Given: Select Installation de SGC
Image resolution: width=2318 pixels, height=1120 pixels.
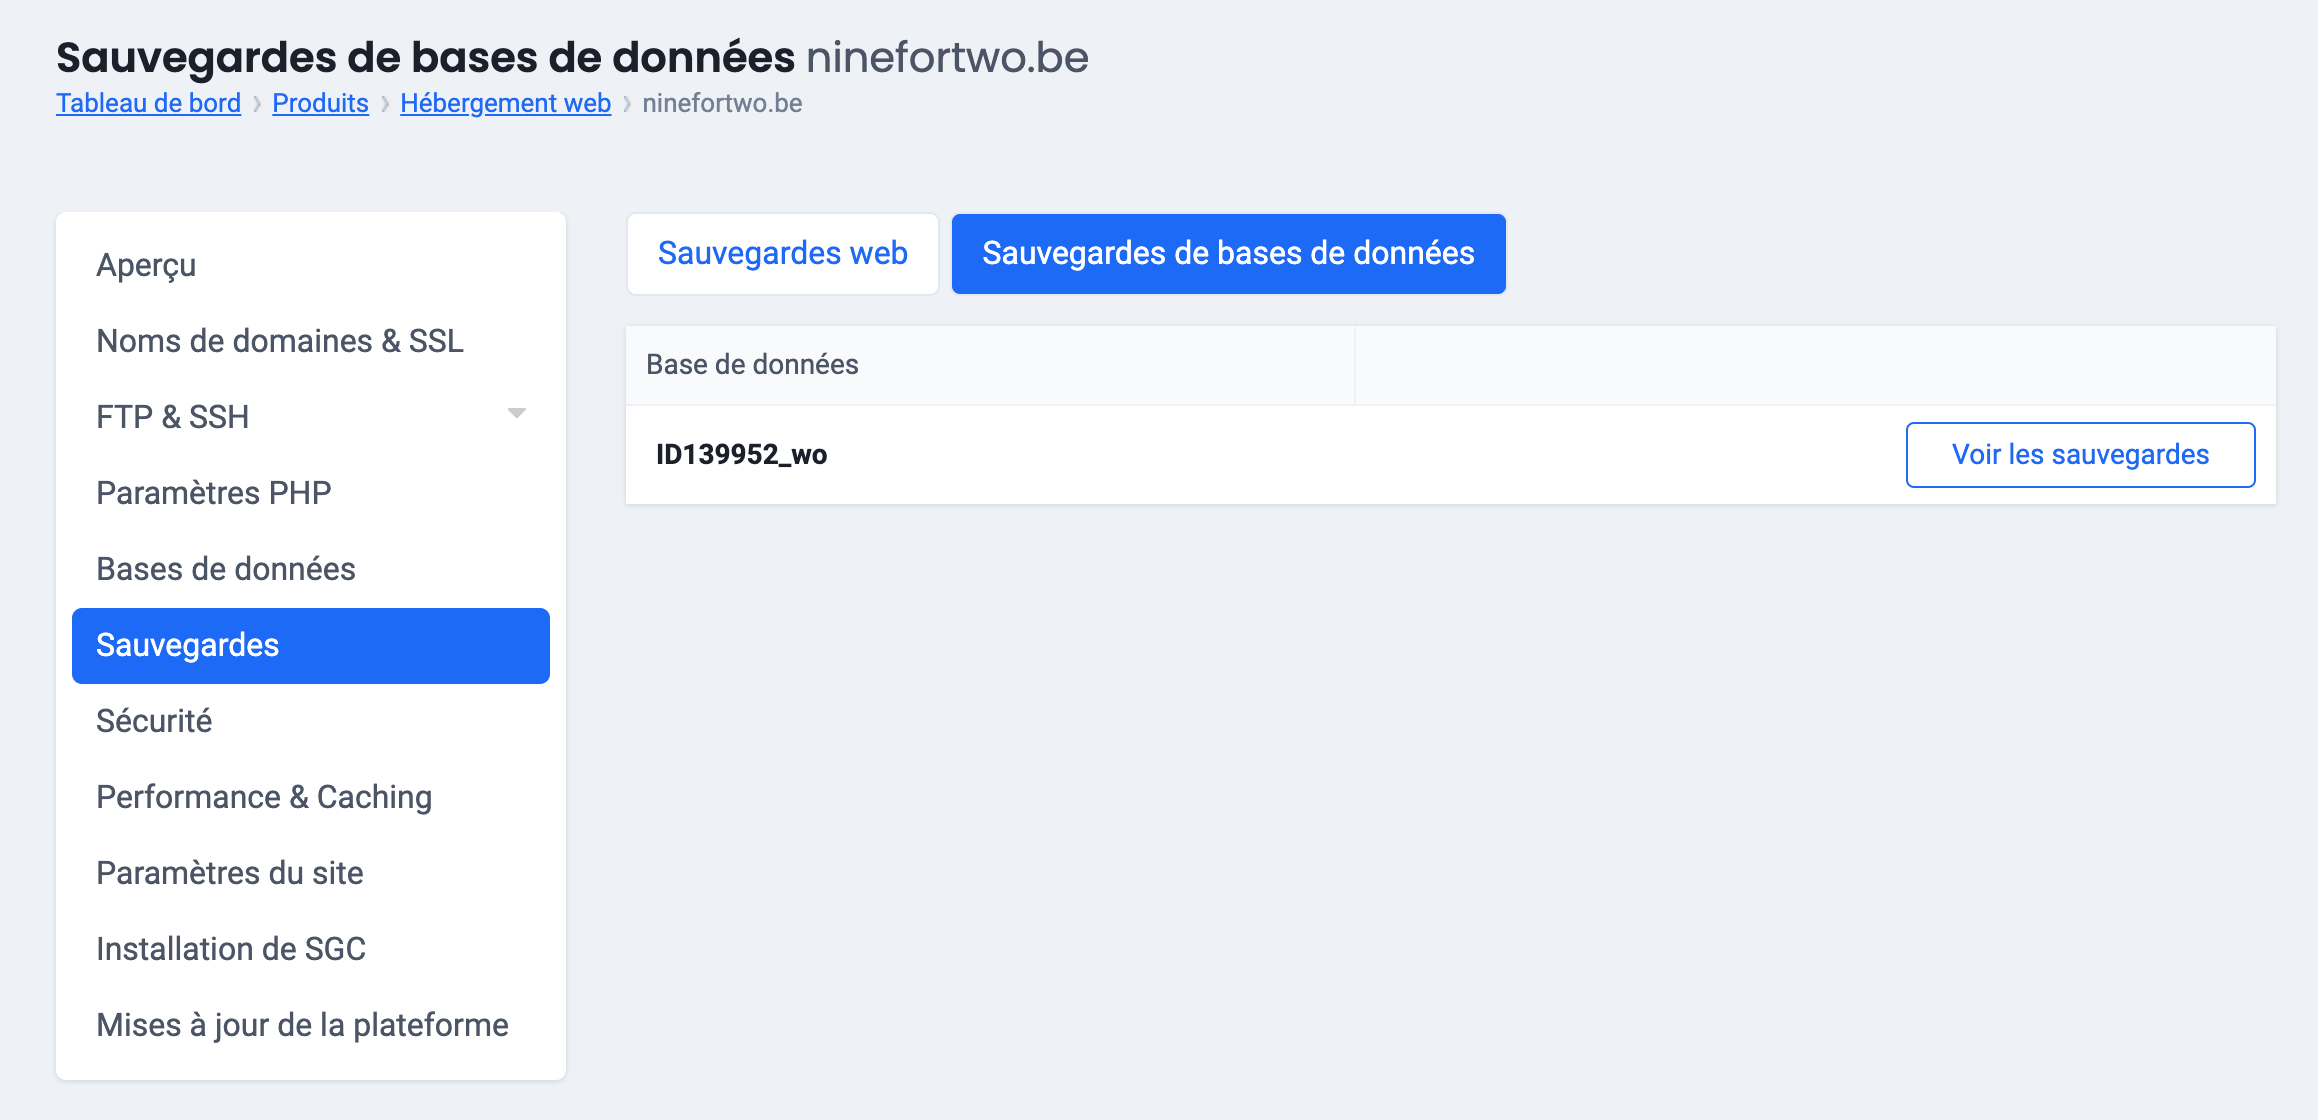Looking at the screenshot, I should [231, 949].
